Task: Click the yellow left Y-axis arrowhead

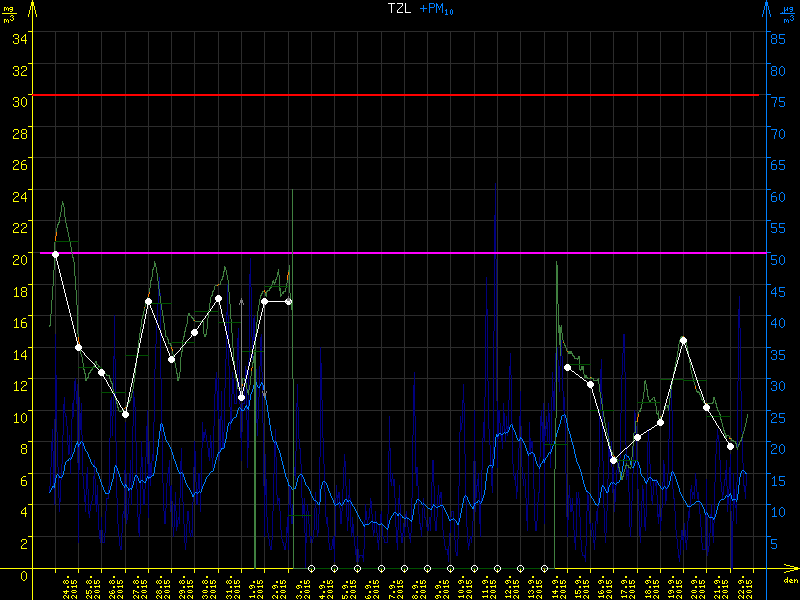Action: (32, 8)
